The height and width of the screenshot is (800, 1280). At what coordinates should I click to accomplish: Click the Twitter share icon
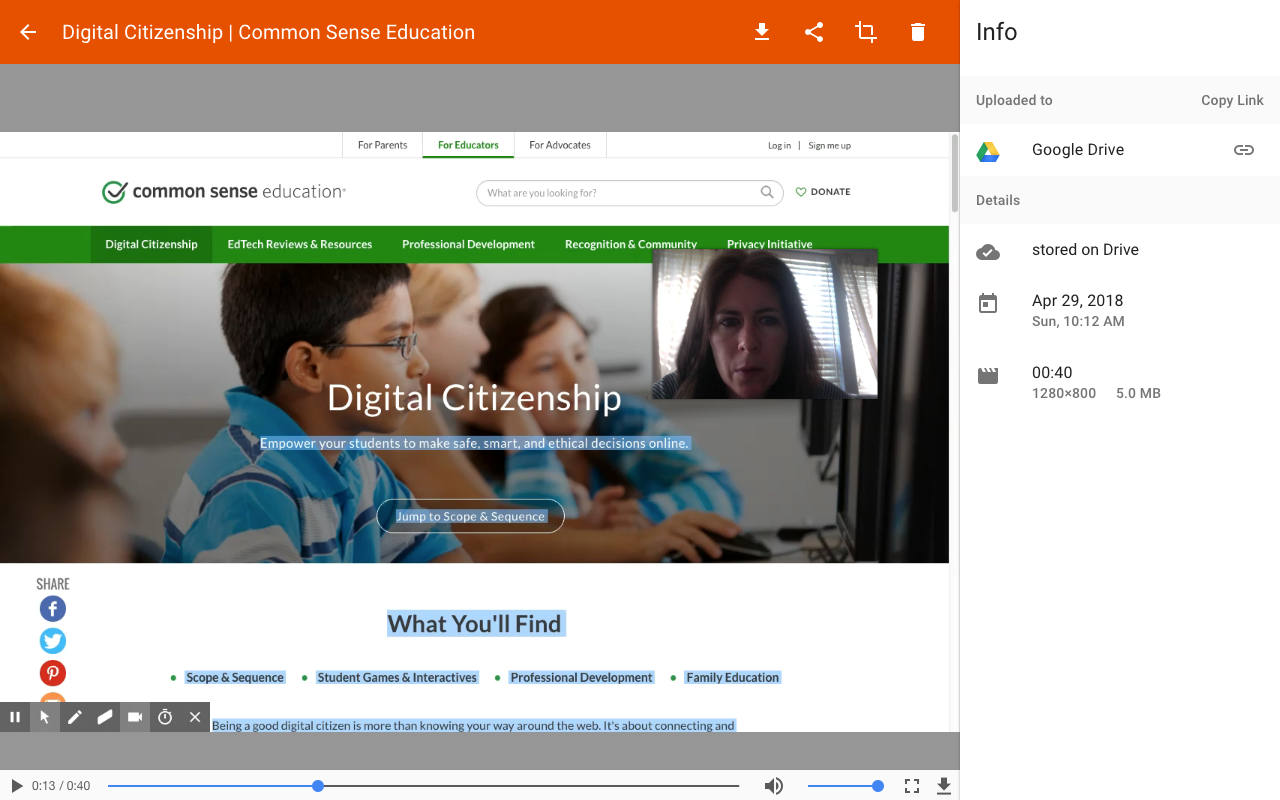click(x=53, y=641)
